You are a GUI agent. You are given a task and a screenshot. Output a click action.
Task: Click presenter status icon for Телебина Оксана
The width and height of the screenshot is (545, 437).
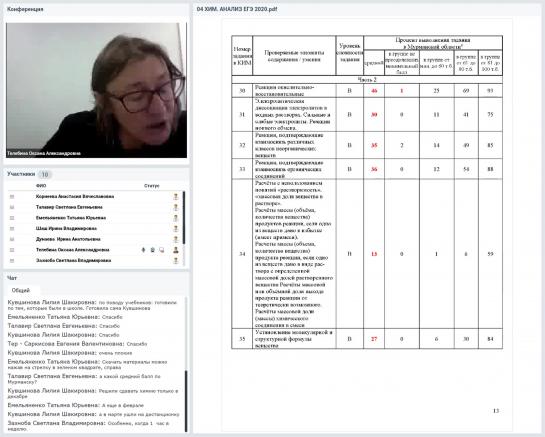pyautogui.click(x=176, y=250)
